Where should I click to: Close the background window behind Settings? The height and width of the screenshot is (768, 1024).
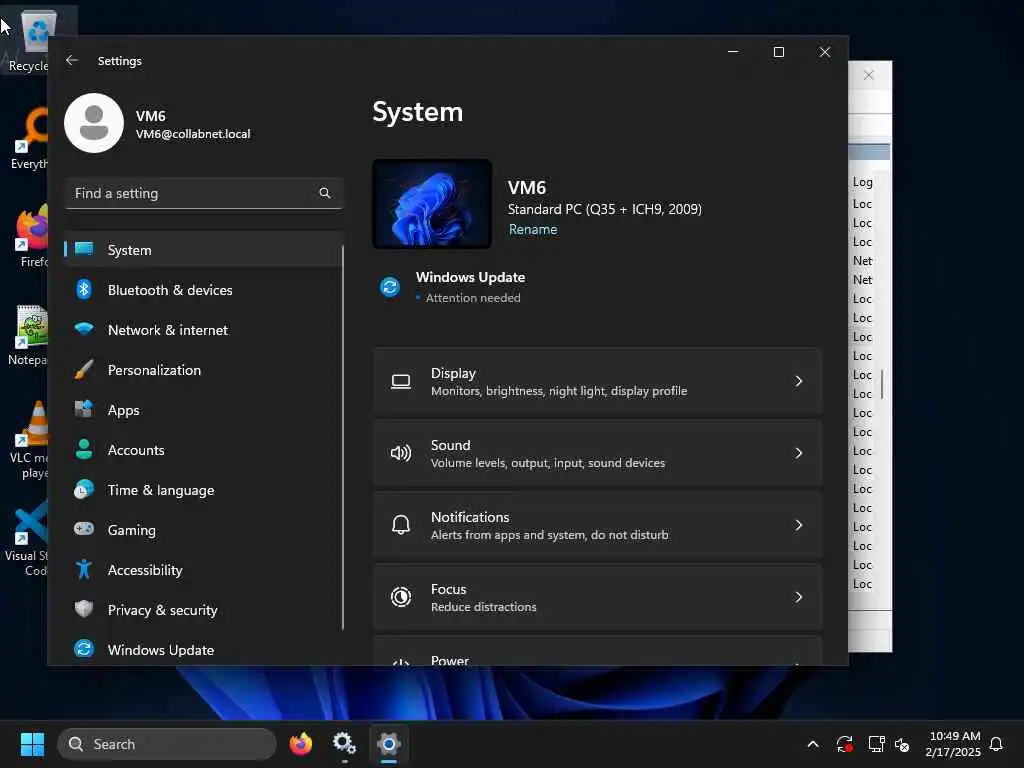coord(869,75)
